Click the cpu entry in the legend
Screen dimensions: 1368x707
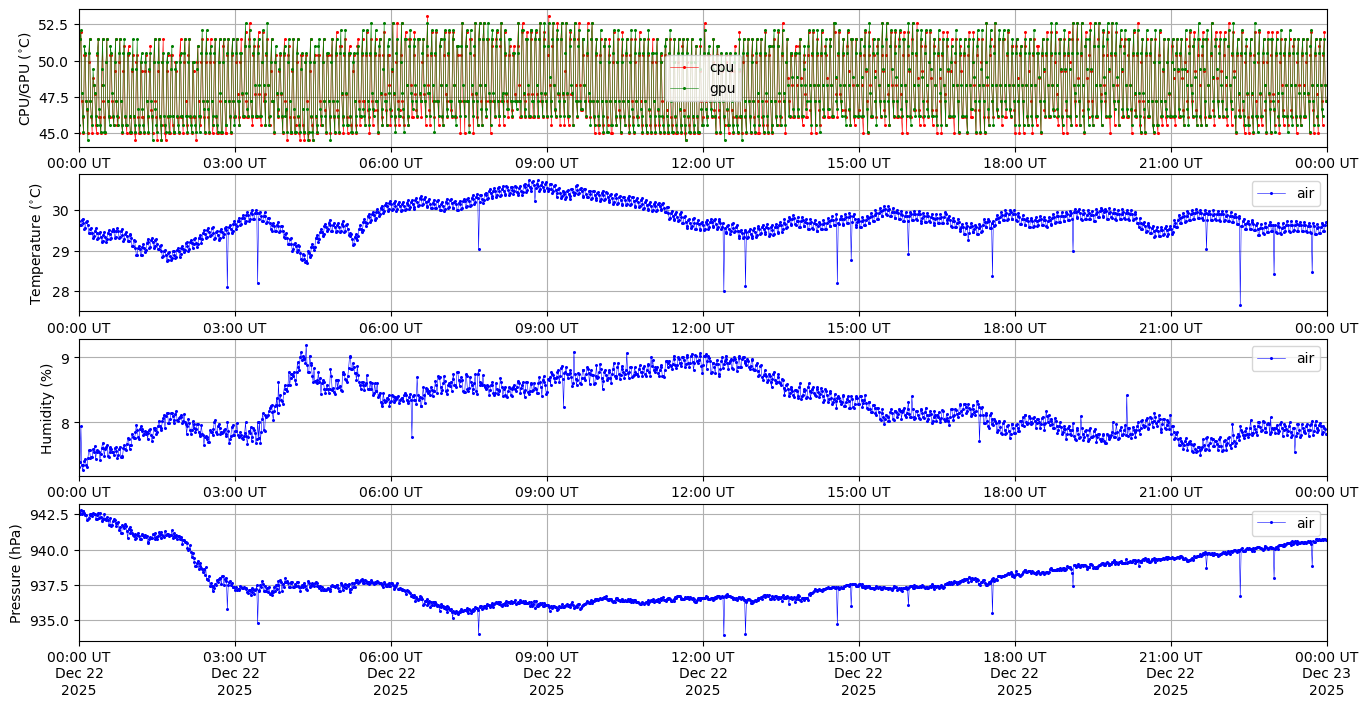[x=721, y=67]
